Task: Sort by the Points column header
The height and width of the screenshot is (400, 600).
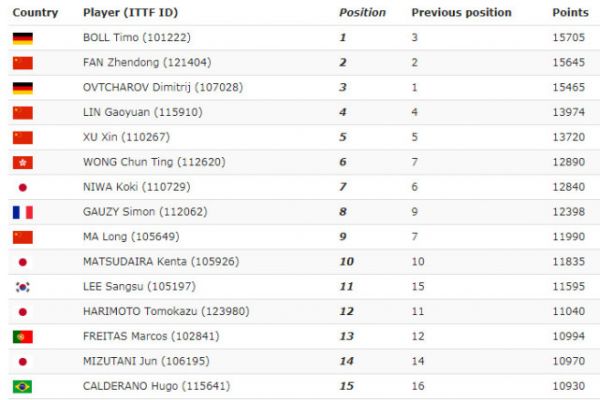Action: (x=570, y=13)
